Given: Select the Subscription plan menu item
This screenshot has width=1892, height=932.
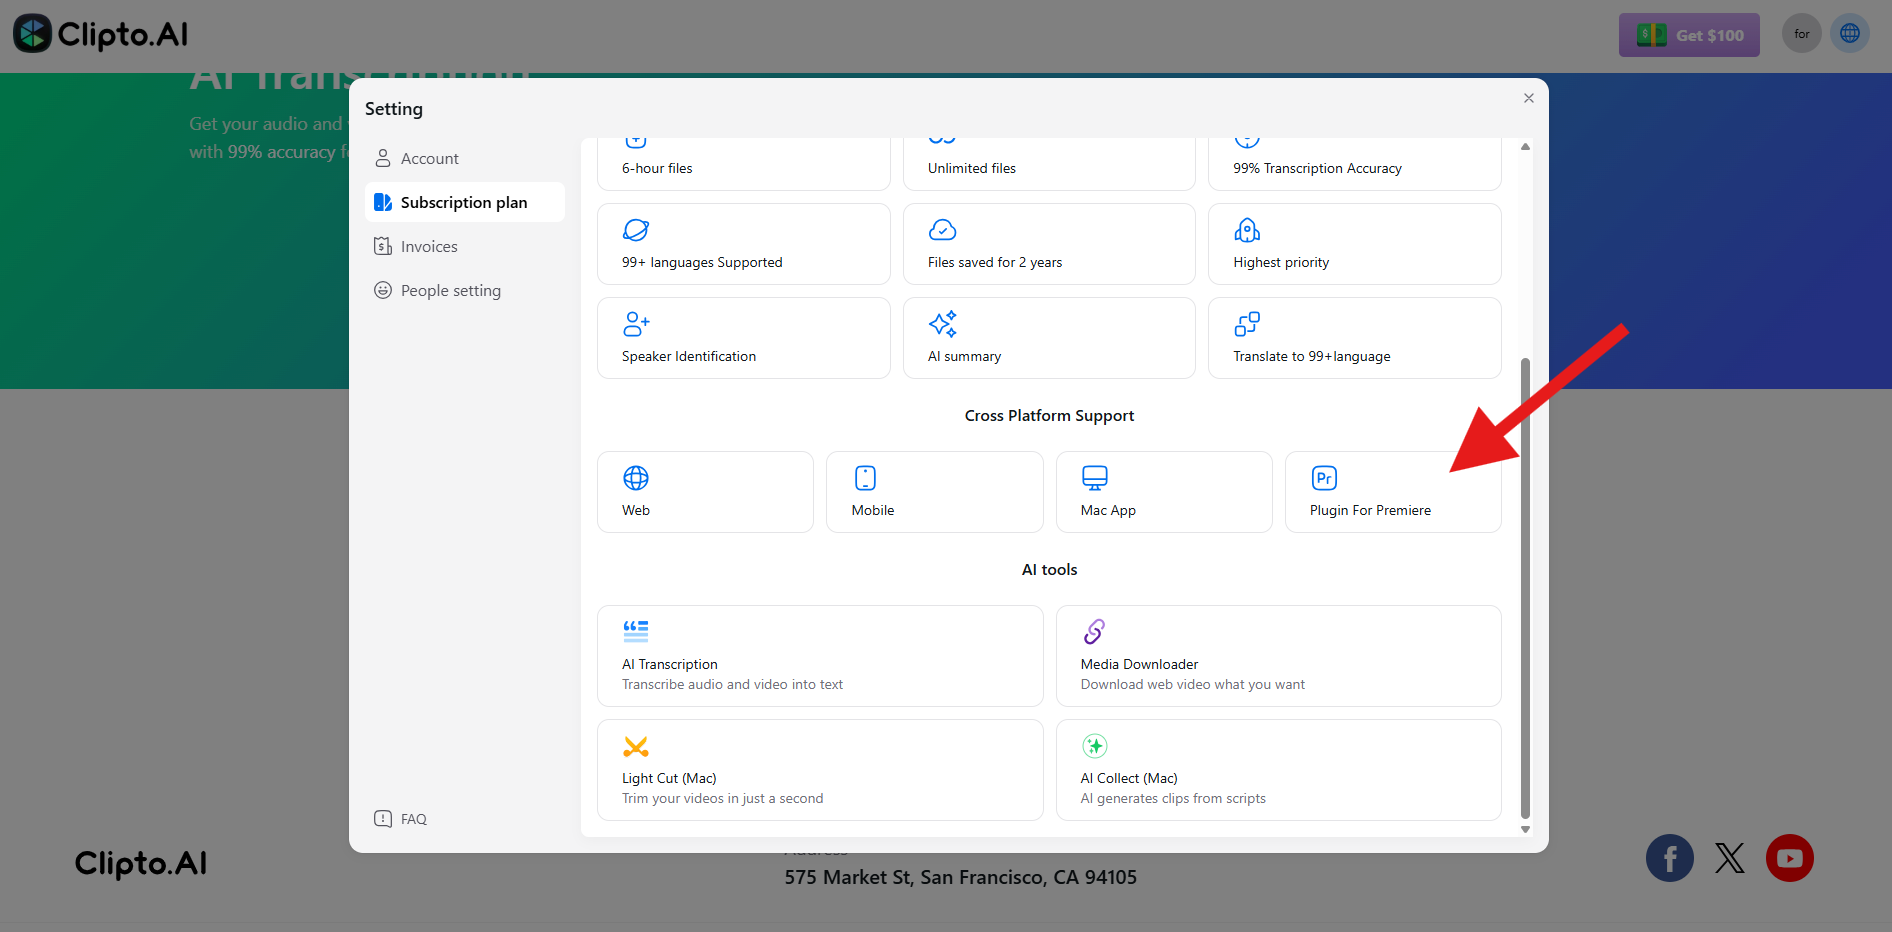Looking at the screenshot, I should pyautogui.click(x=465, y=202).
